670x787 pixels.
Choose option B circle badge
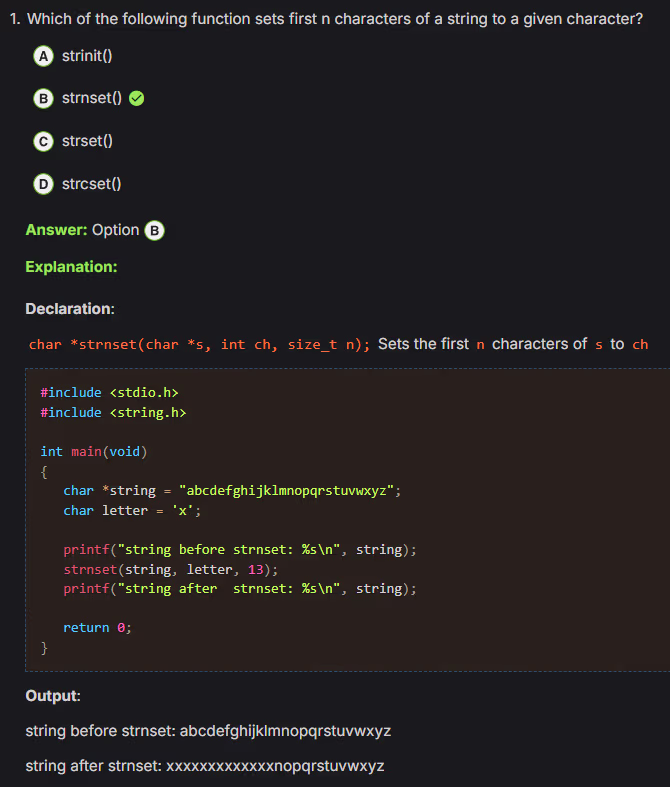43,98
